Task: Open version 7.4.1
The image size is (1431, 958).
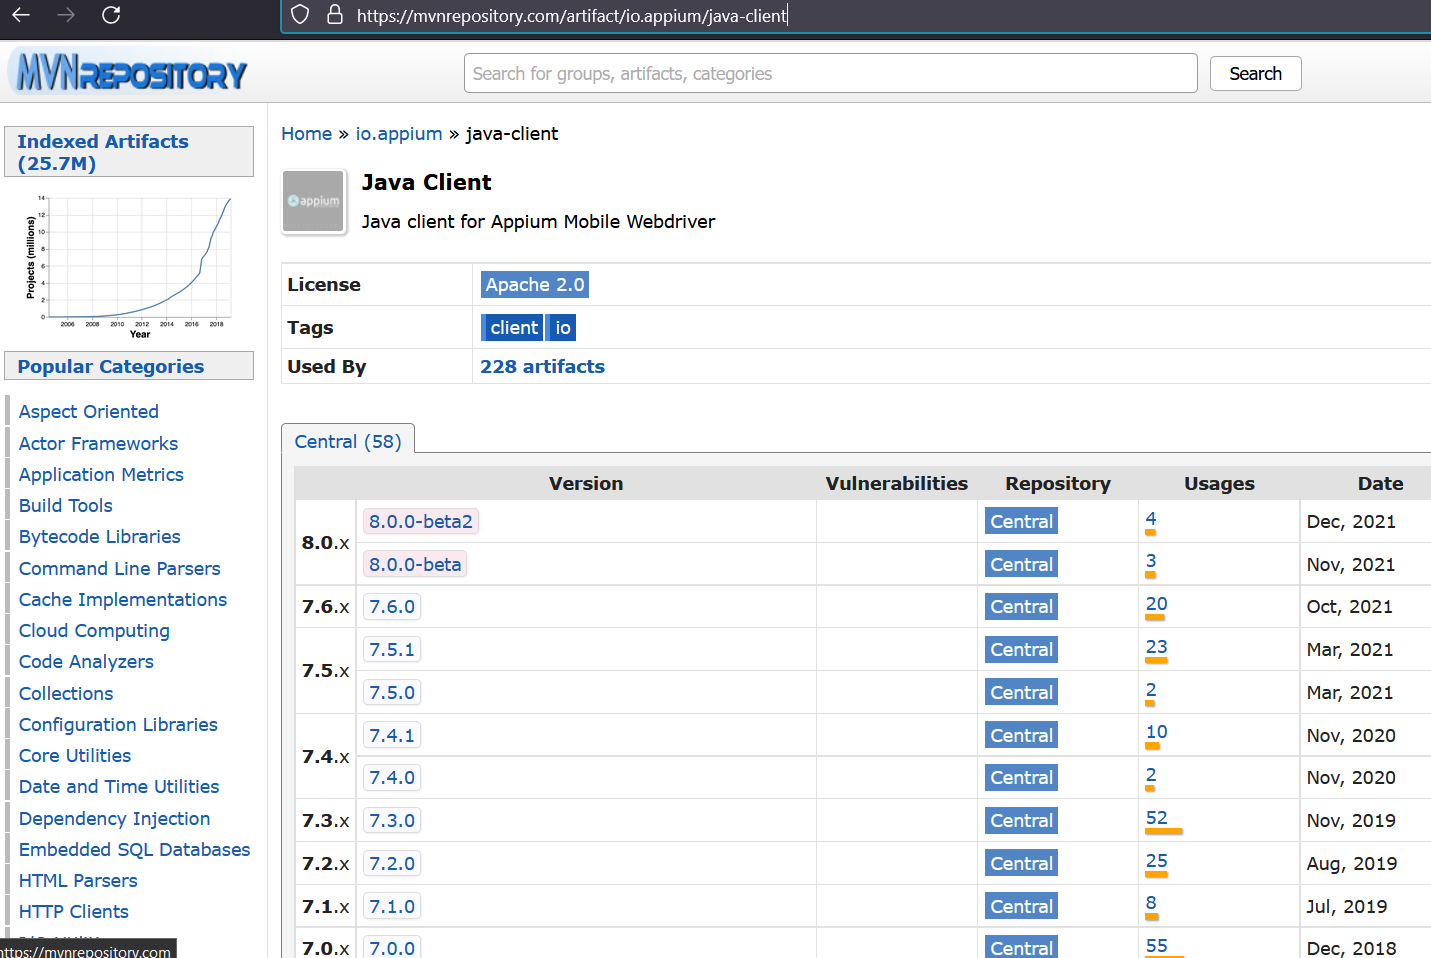Action: pos(392,736)
